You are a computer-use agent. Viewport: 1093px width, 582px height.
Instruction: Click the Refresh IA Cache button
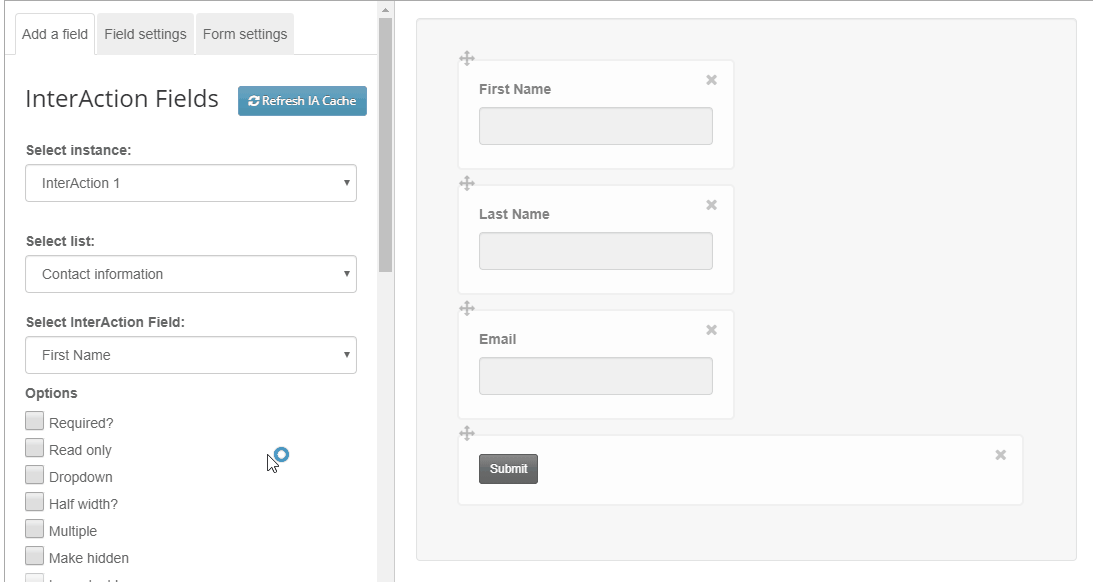303,101
